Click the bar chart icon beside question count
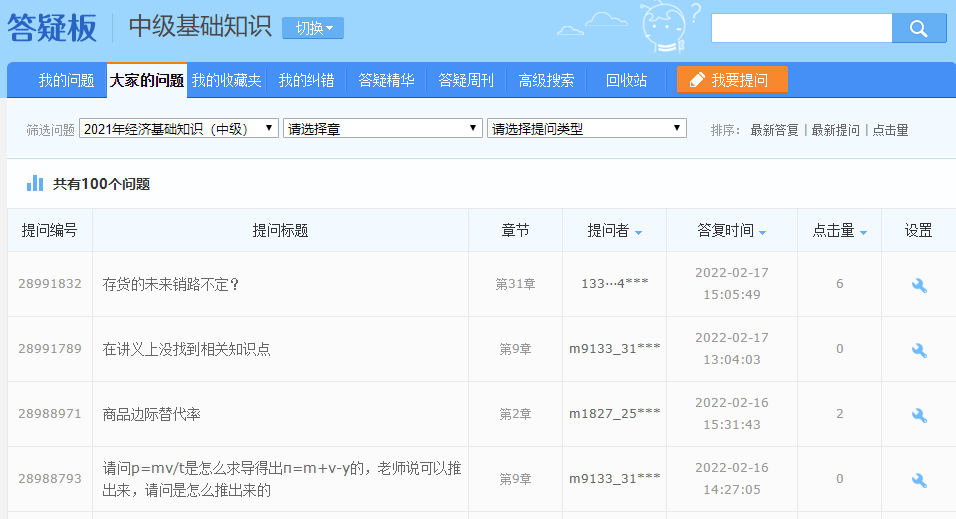This screenshot has height=519, width=956. [x=35, y=183]
